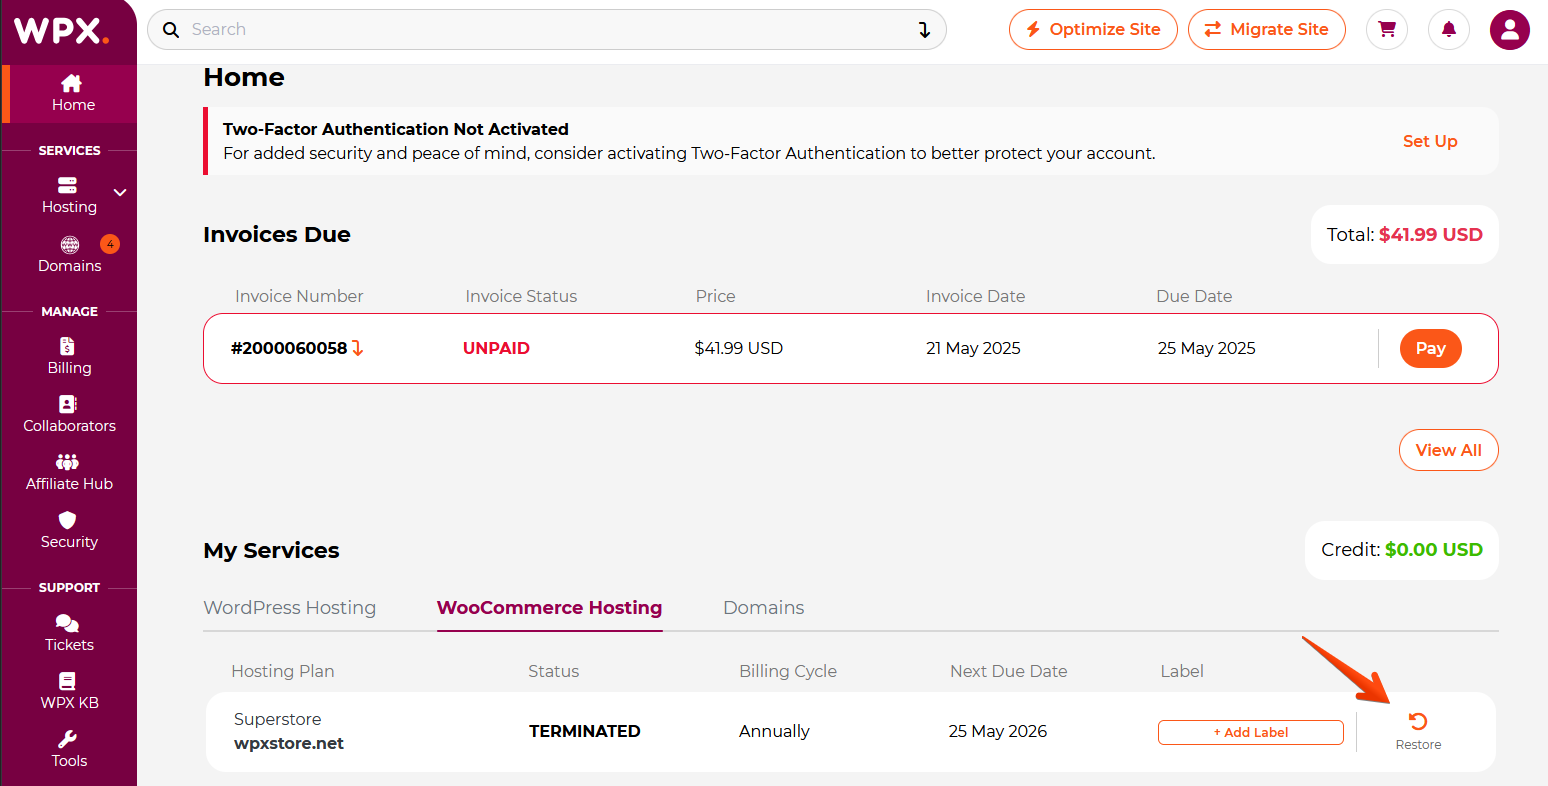Open Collaborators in the sidebar
The height and width of the screenshot is (786, 1548).
[x=69, y=414]
